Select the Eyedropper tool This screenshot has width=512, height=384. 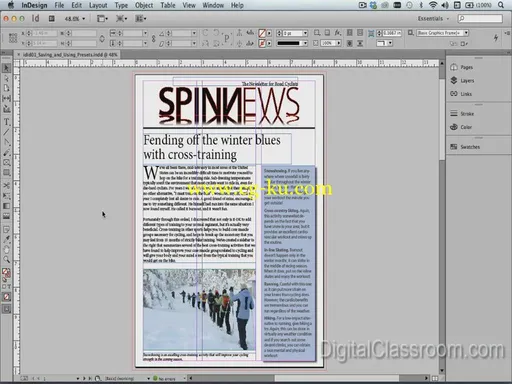[x=6, y=240]
